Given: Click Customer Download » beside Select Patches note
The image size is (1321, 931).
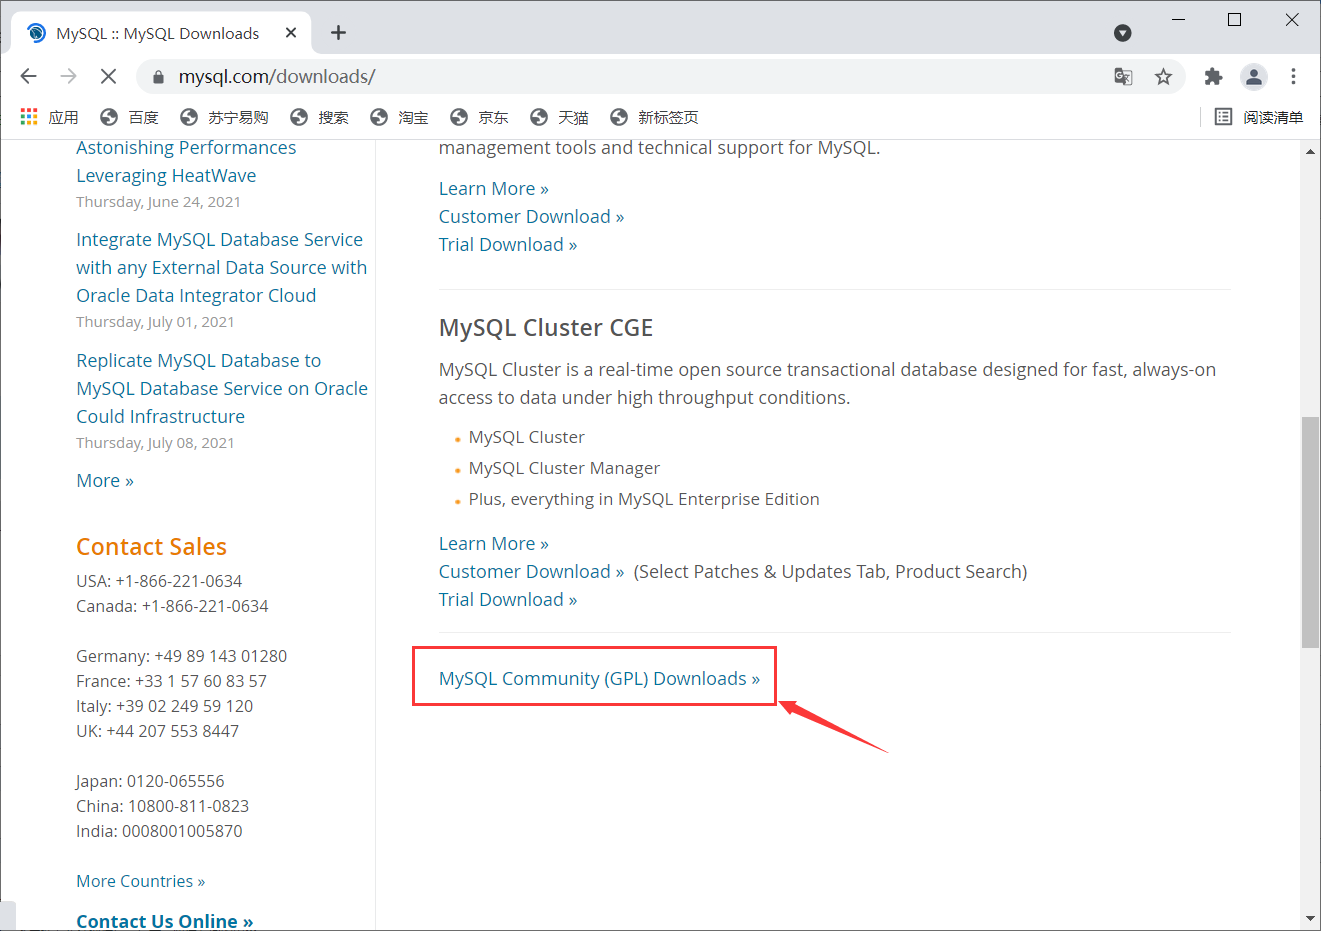Looking at the screenshot, I should (x=531, y=572).
